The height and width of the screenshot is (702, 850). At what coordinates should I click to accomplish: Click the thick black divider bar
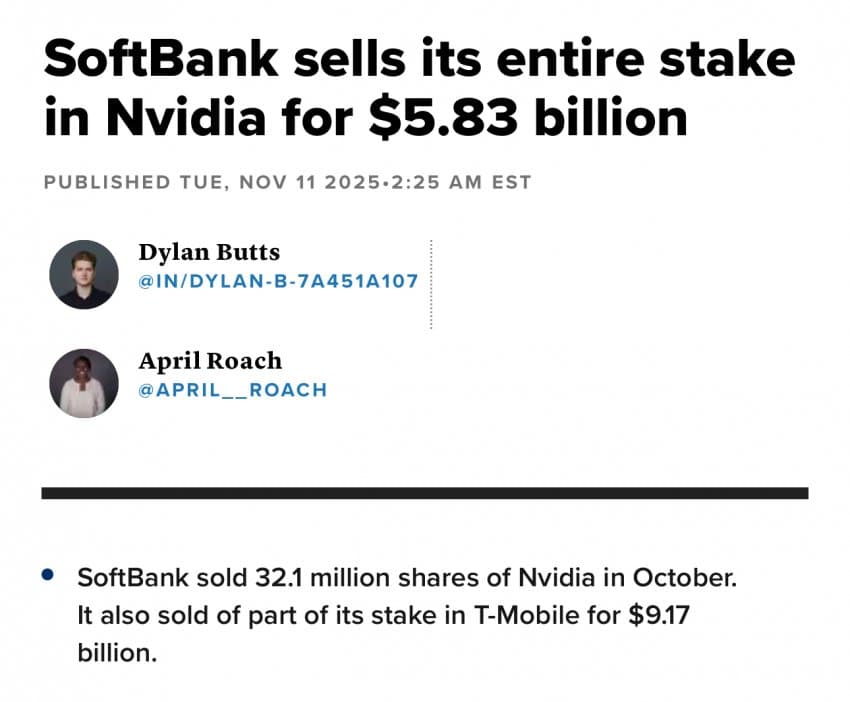click(x=424, y=493)
